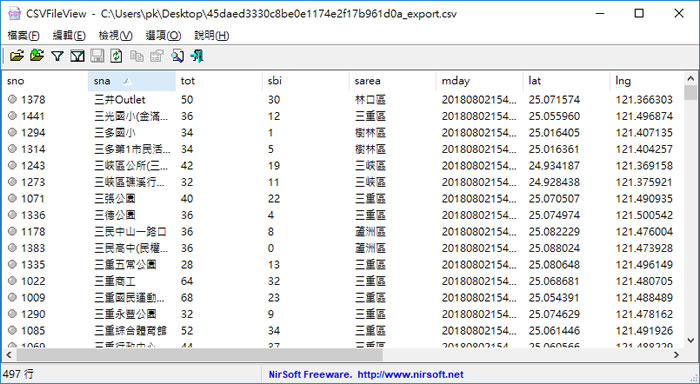The width and height of the screenshot is (700, 384).
Task: Open the 說明(H) menu
Action: pos(212,35)
